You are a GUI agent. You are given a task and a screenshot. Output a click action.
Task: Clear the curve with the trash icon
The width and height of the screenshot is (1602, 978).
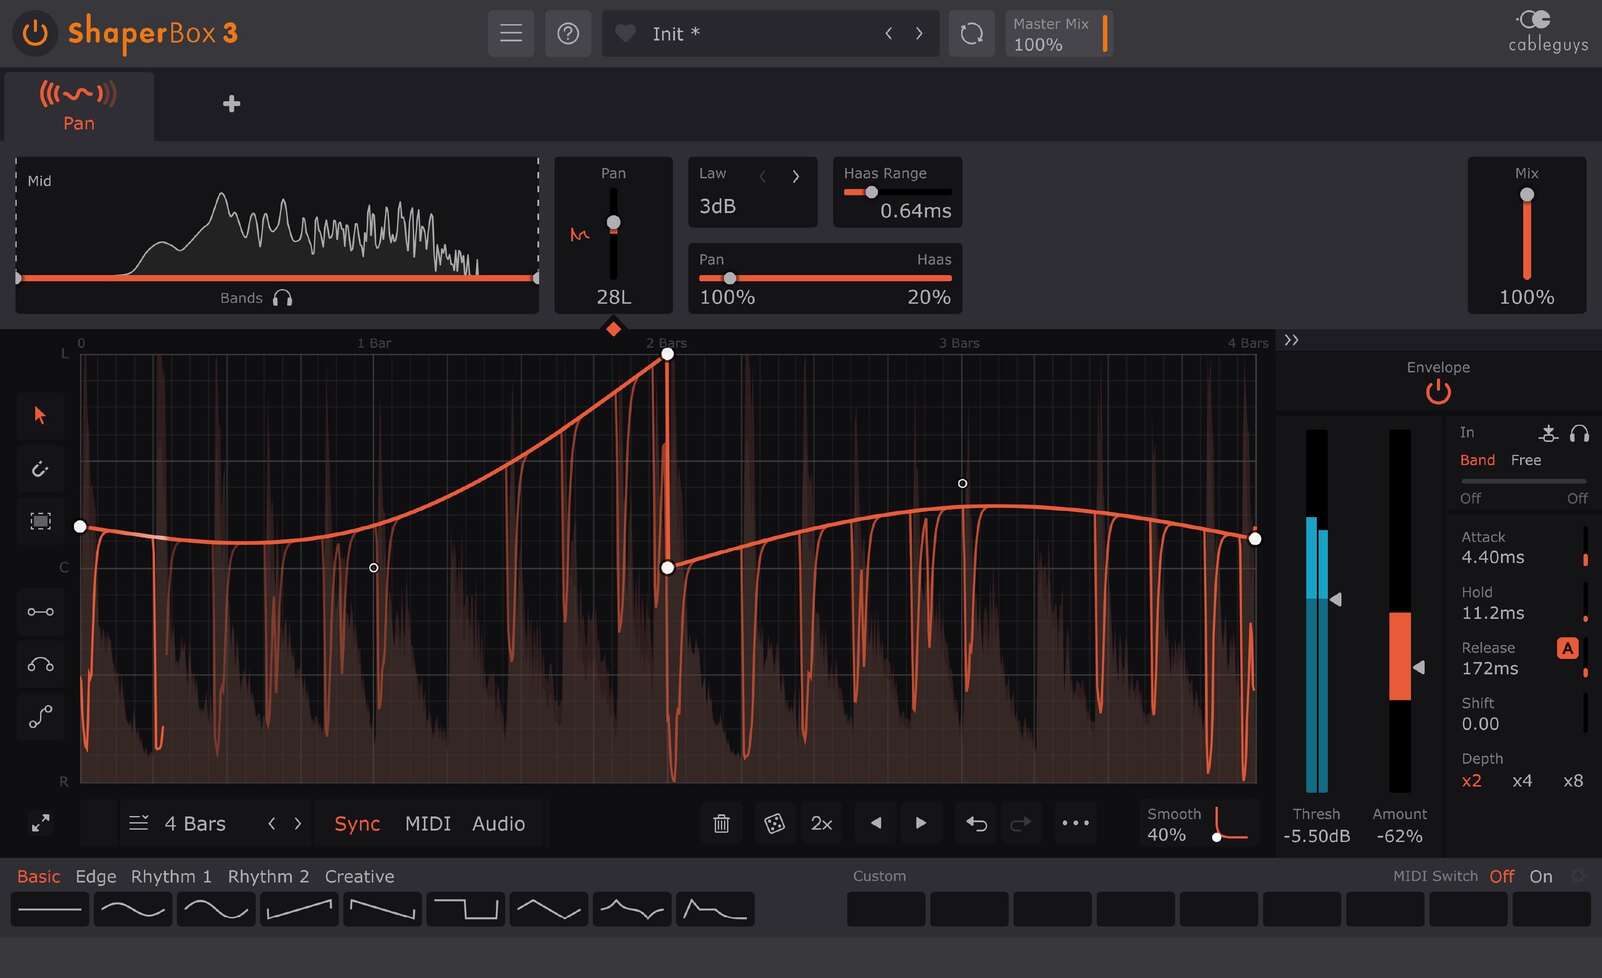[721, 823]
